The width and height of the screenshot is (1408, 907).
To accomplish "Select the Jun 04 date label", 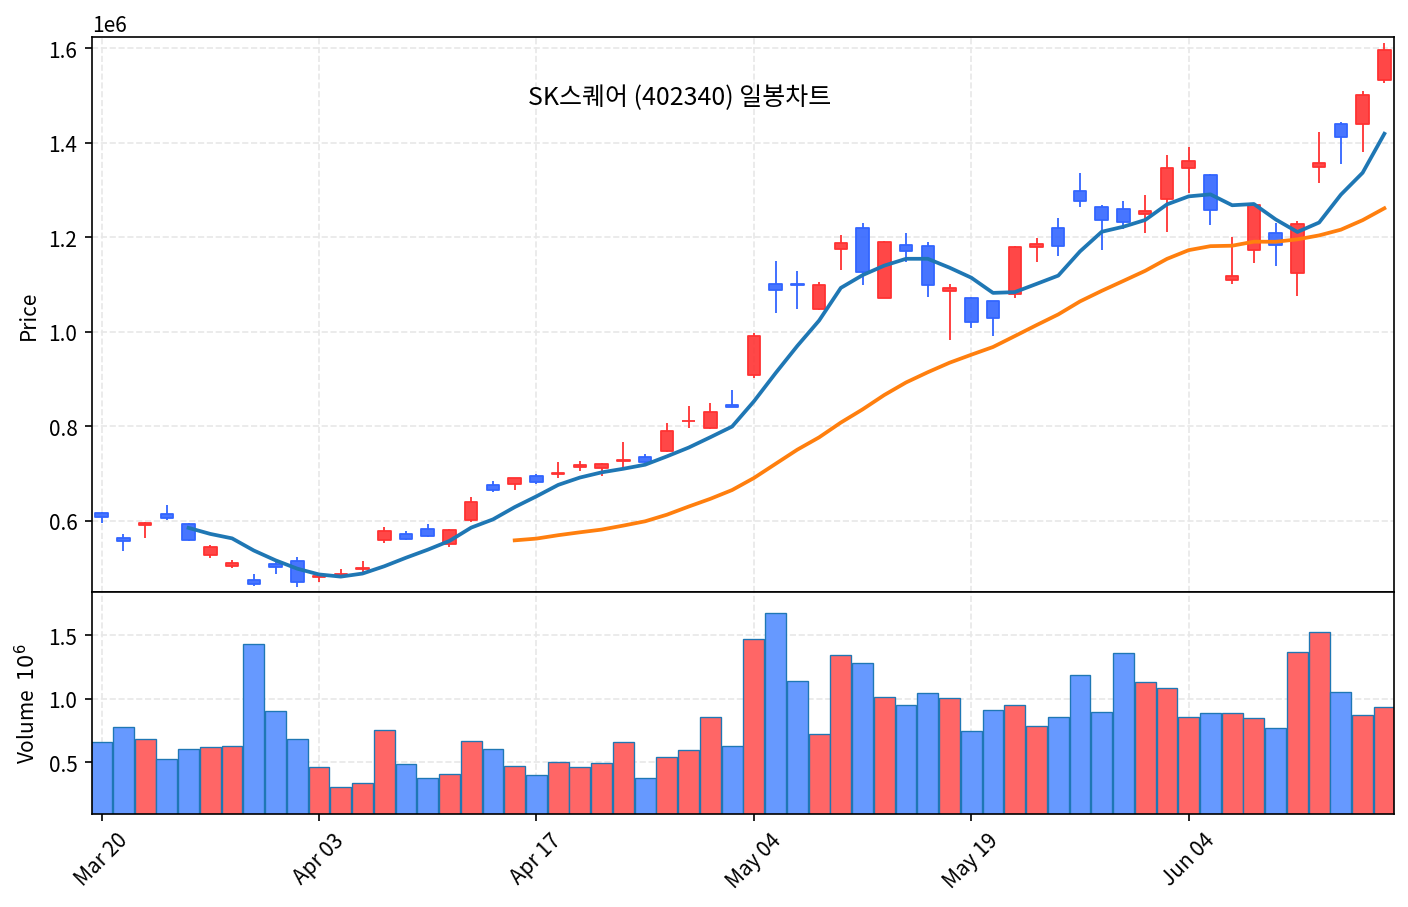I will pos(1186,857).
